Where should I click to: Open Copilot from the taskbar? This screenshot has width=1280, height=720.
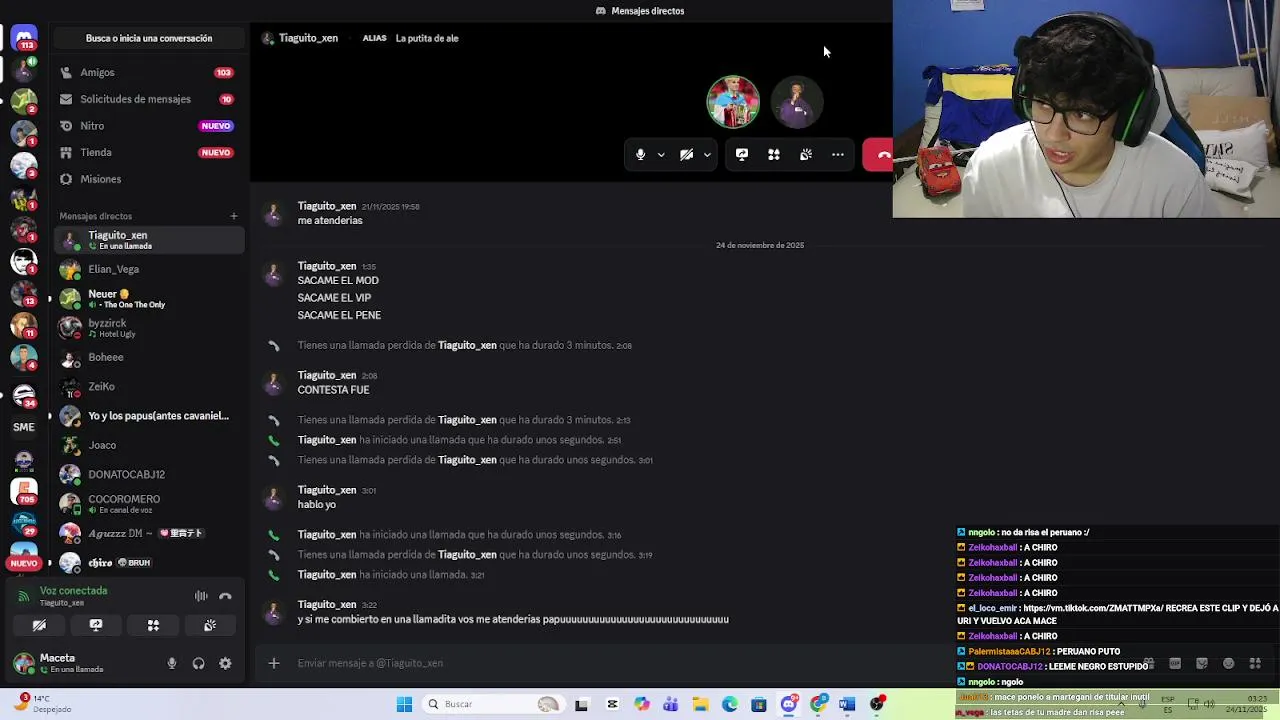tap(641, 705)
